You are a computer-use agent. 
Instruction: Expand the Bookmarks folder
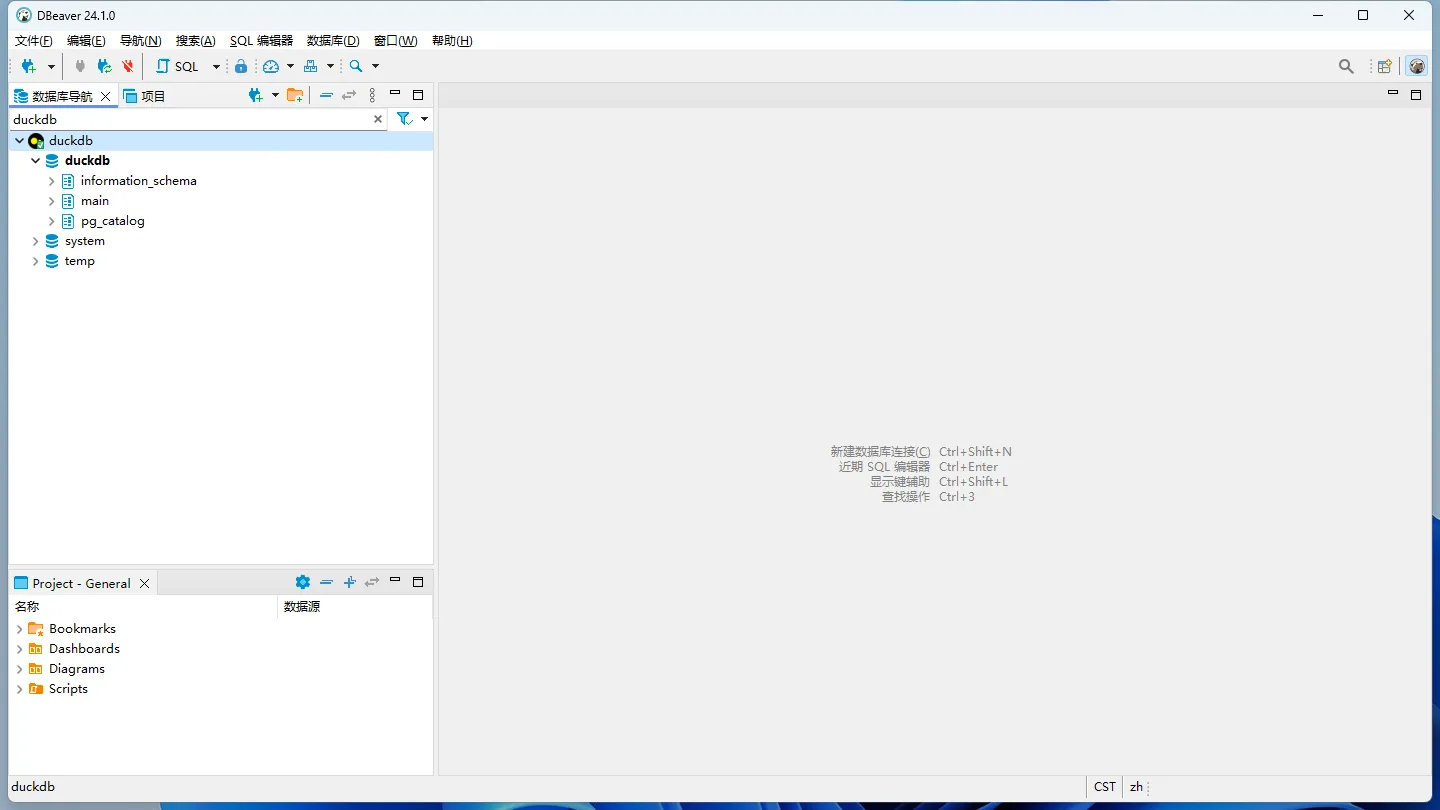pyautogui.click(x=19, y=629)
